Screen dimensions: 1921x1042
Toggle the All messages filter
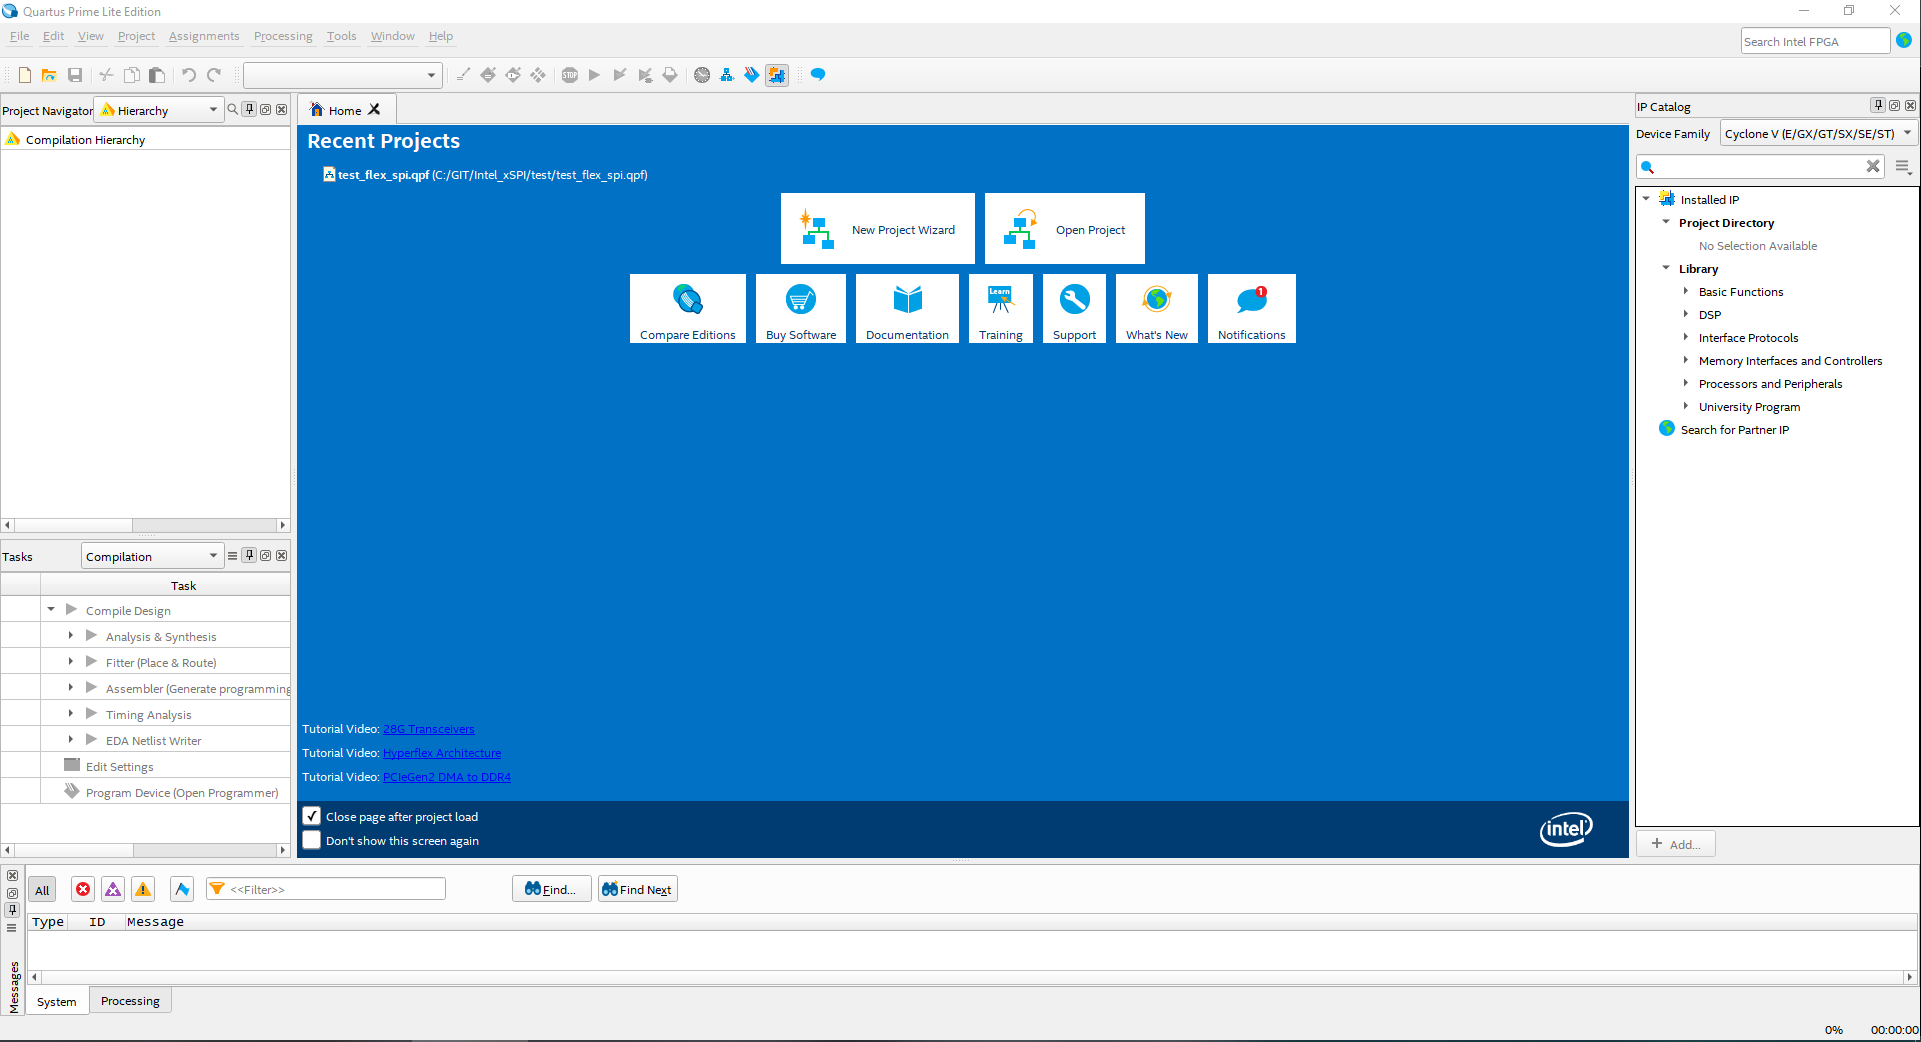(42, 890)
